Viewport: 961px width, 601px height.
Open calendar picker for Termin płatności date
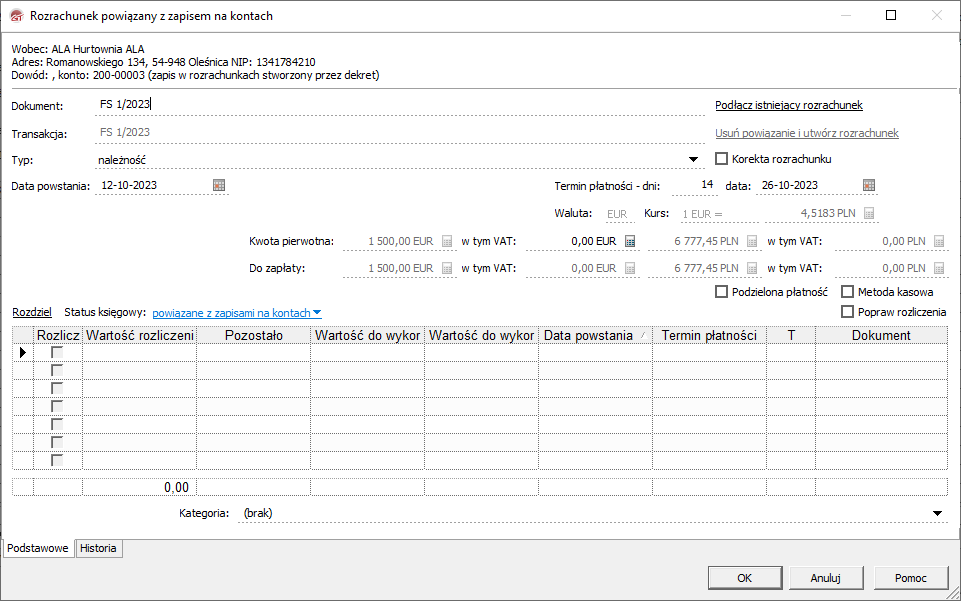coord(868,185)
